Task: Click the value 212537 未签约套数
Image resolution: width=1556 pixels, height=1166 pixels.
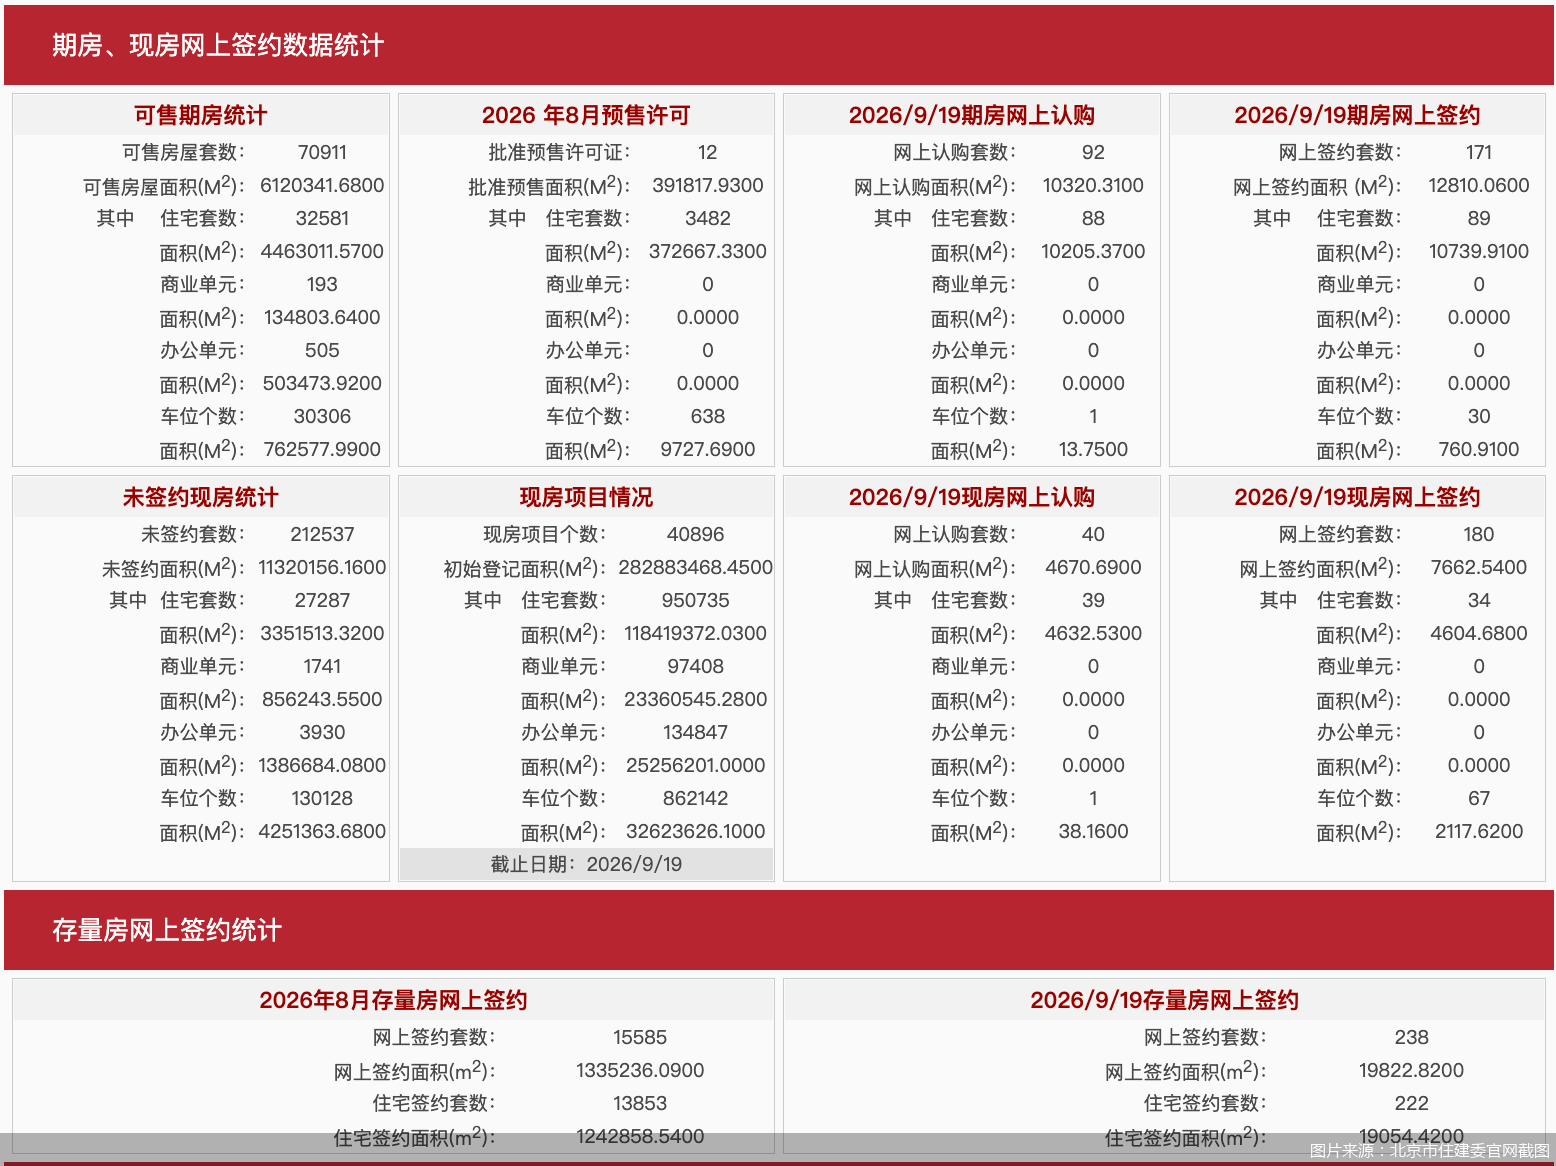Action: click(322, 534)
